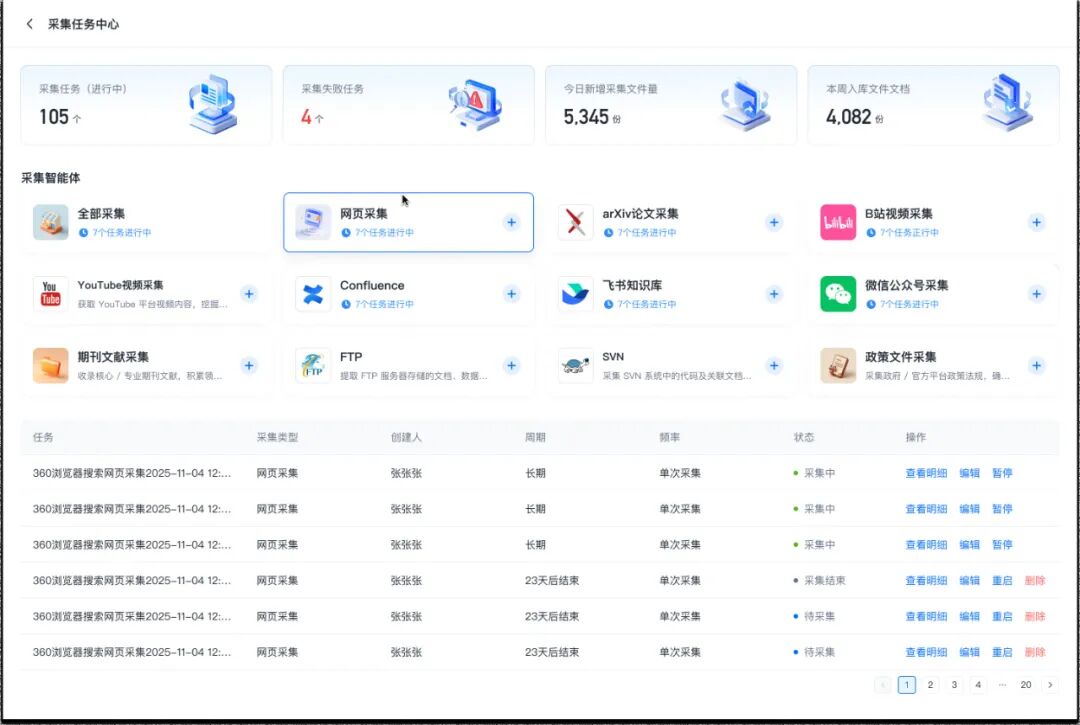Click the next page arrow in pagination
Screen dimensions: 1080x725
pos(1050,685)
